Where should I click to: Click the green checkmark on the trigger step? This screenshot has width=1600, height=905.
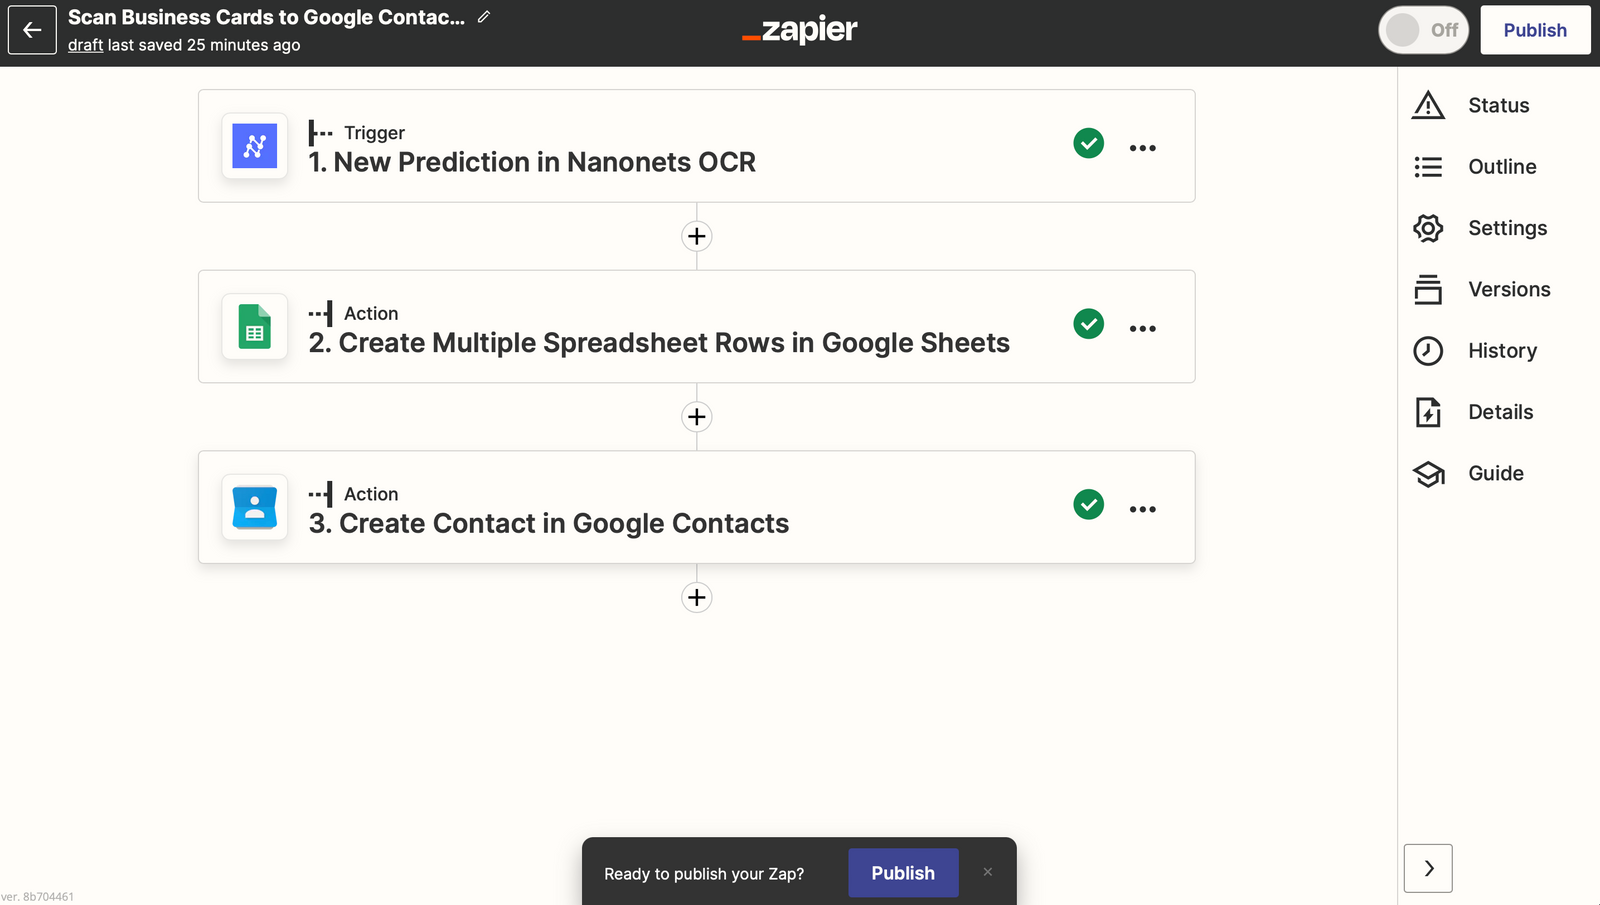coord(1088,143)
